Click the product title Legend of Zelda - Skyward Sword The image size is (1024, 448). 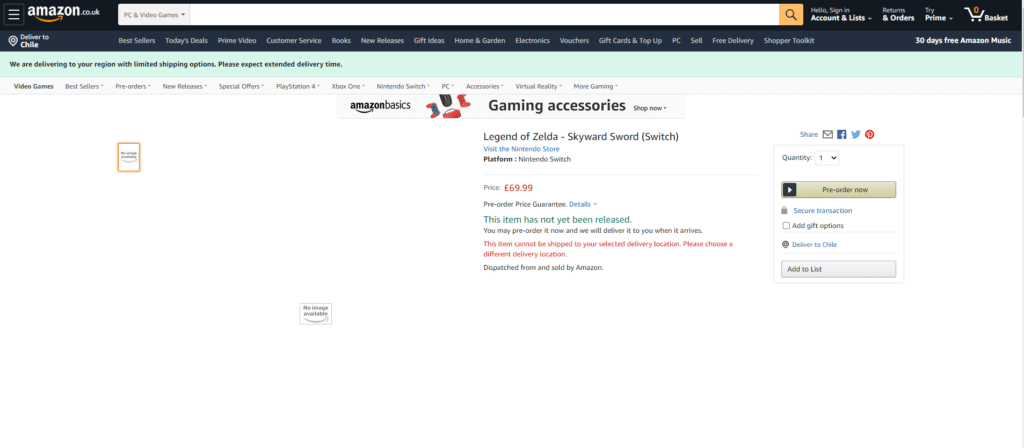tap(581, 136)
